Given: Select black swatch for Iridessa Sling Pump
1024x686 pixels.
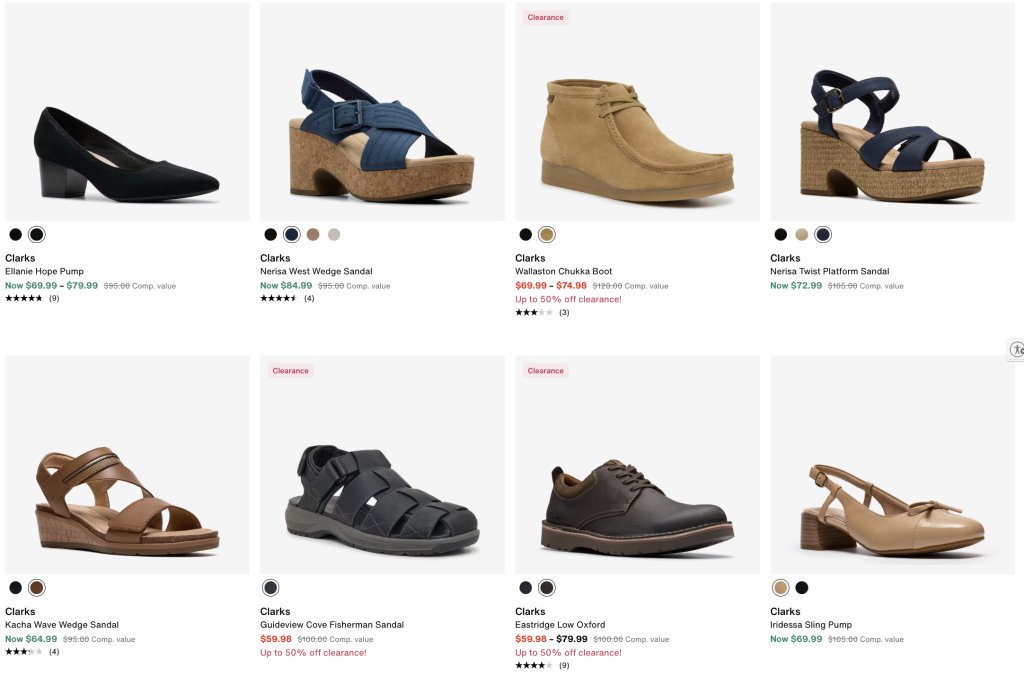Looking at the screenshot, I should click(x=801, y=588).
